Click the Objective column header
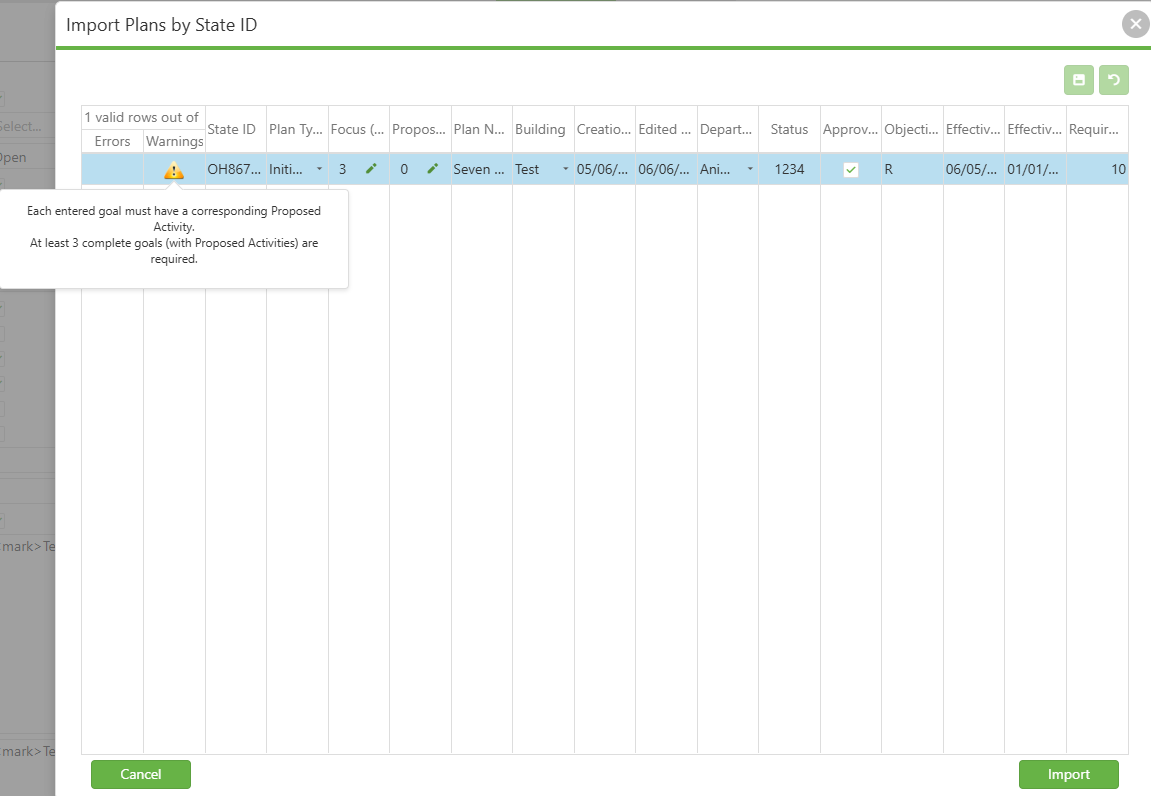The width and height of the screenshot is (1151, 796). click(912, 129)
